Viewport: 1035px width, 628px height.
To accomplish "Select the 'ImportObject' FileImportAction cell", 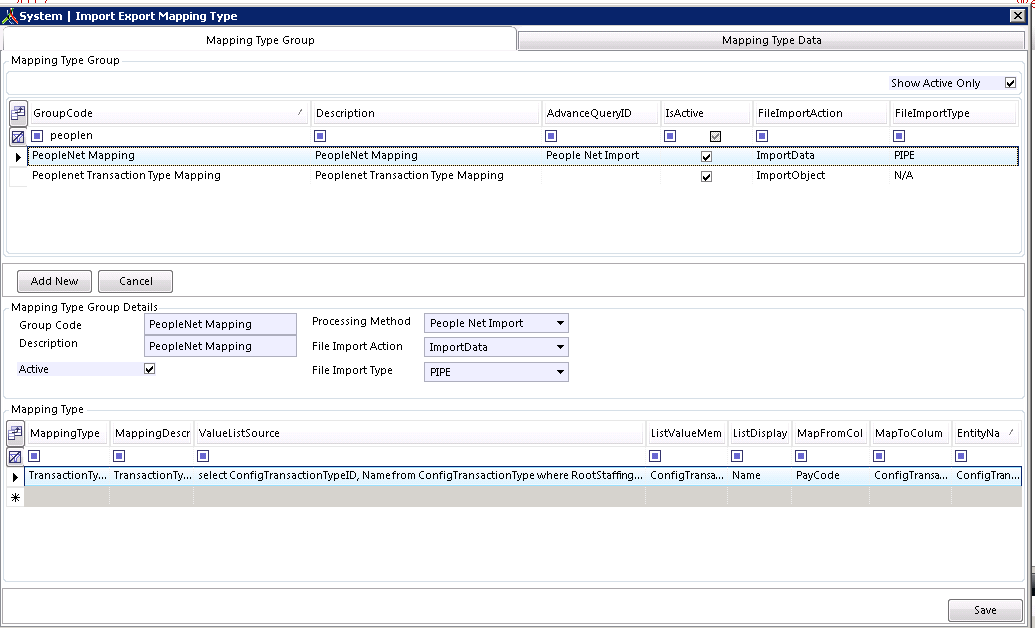I will coord(821,176).
